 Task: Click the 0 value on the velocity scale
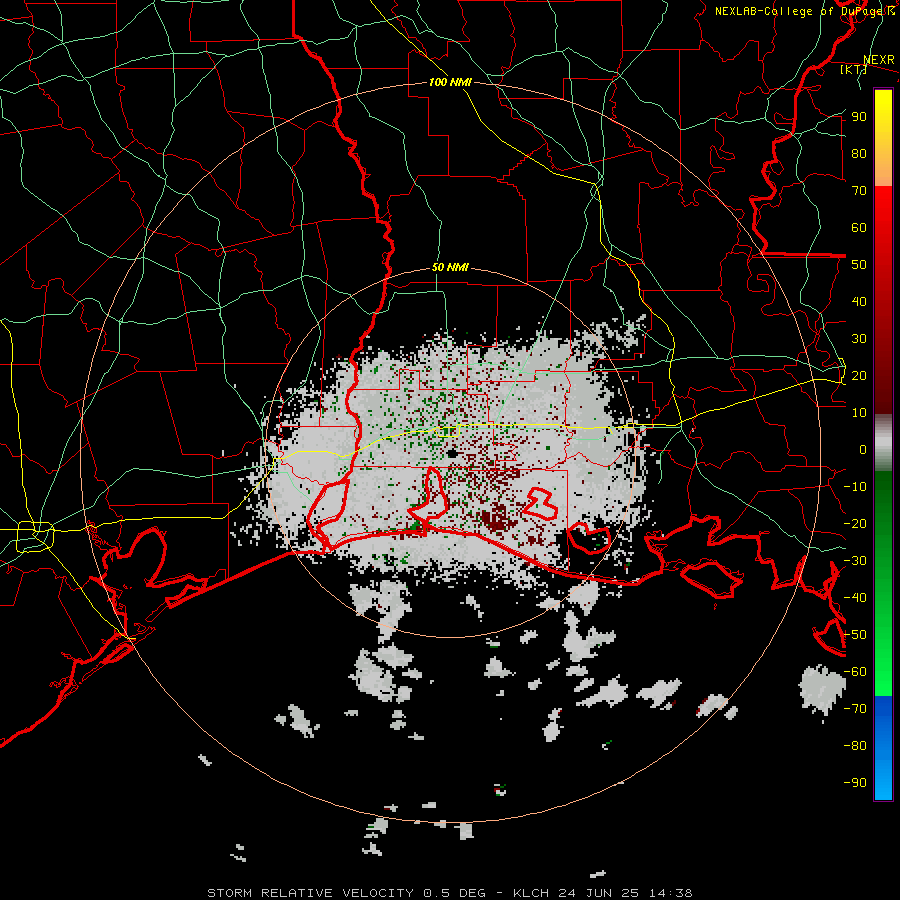(x=863, y=450)
